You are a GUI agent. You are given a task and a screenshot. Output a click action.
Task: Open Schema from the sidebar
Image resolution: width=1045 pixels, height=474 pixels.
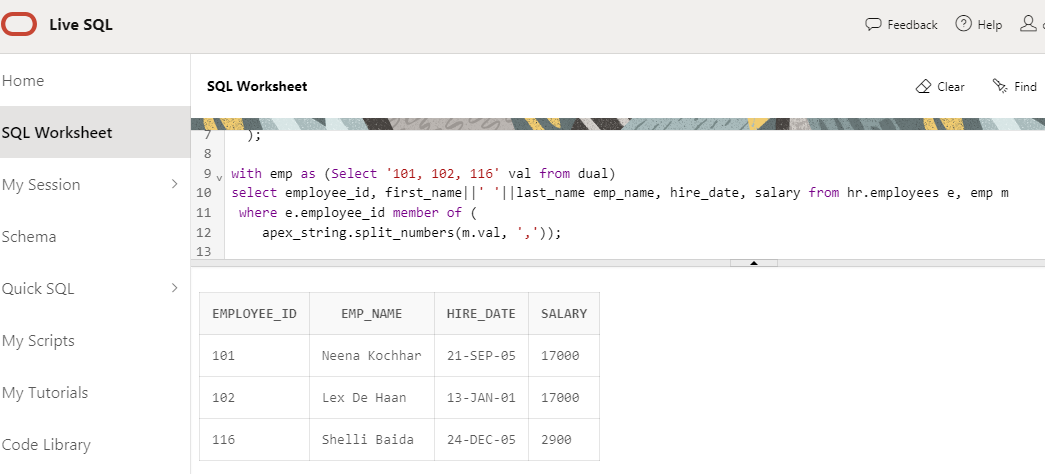pos(29,237)
